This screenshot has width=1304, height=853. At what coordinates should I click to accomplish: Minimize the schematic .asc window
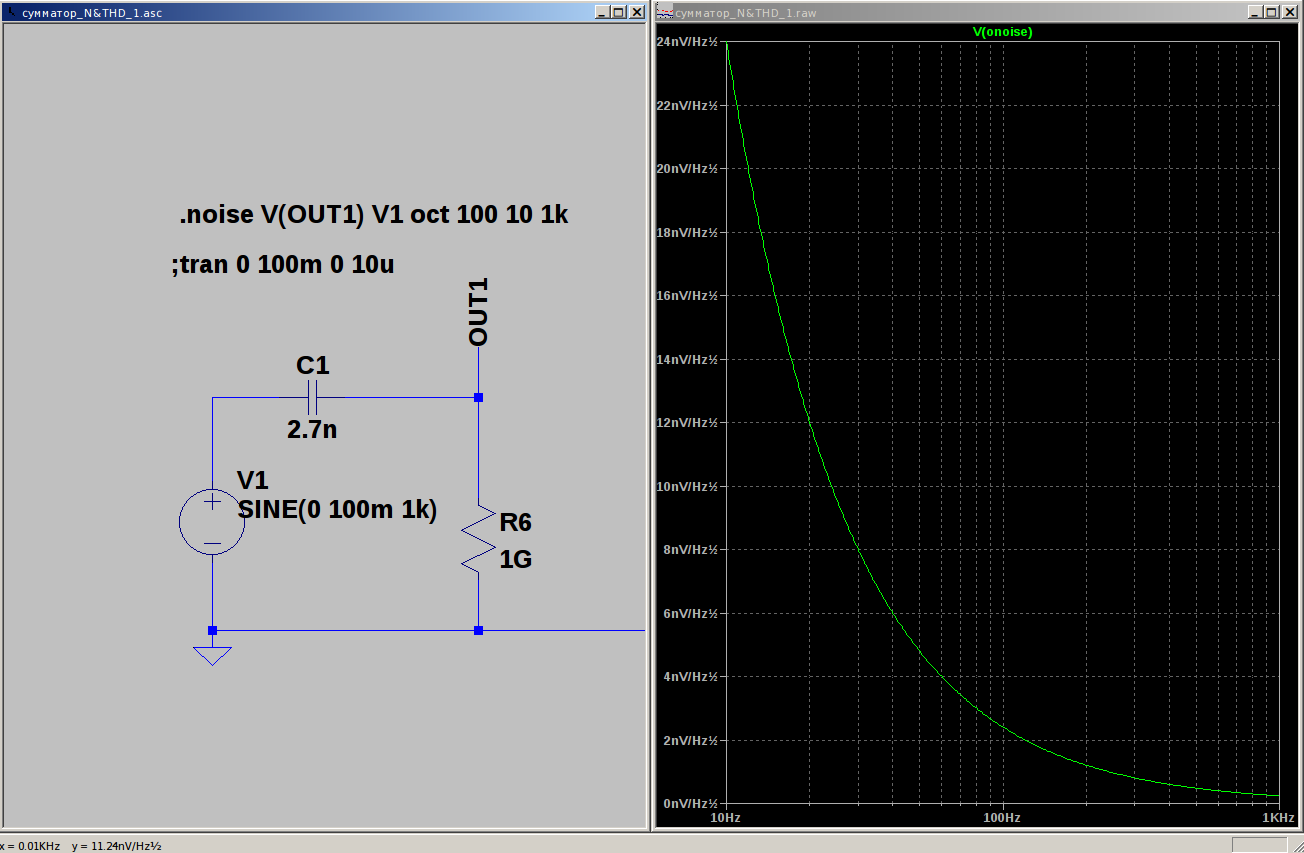click(x=602, y=12)
